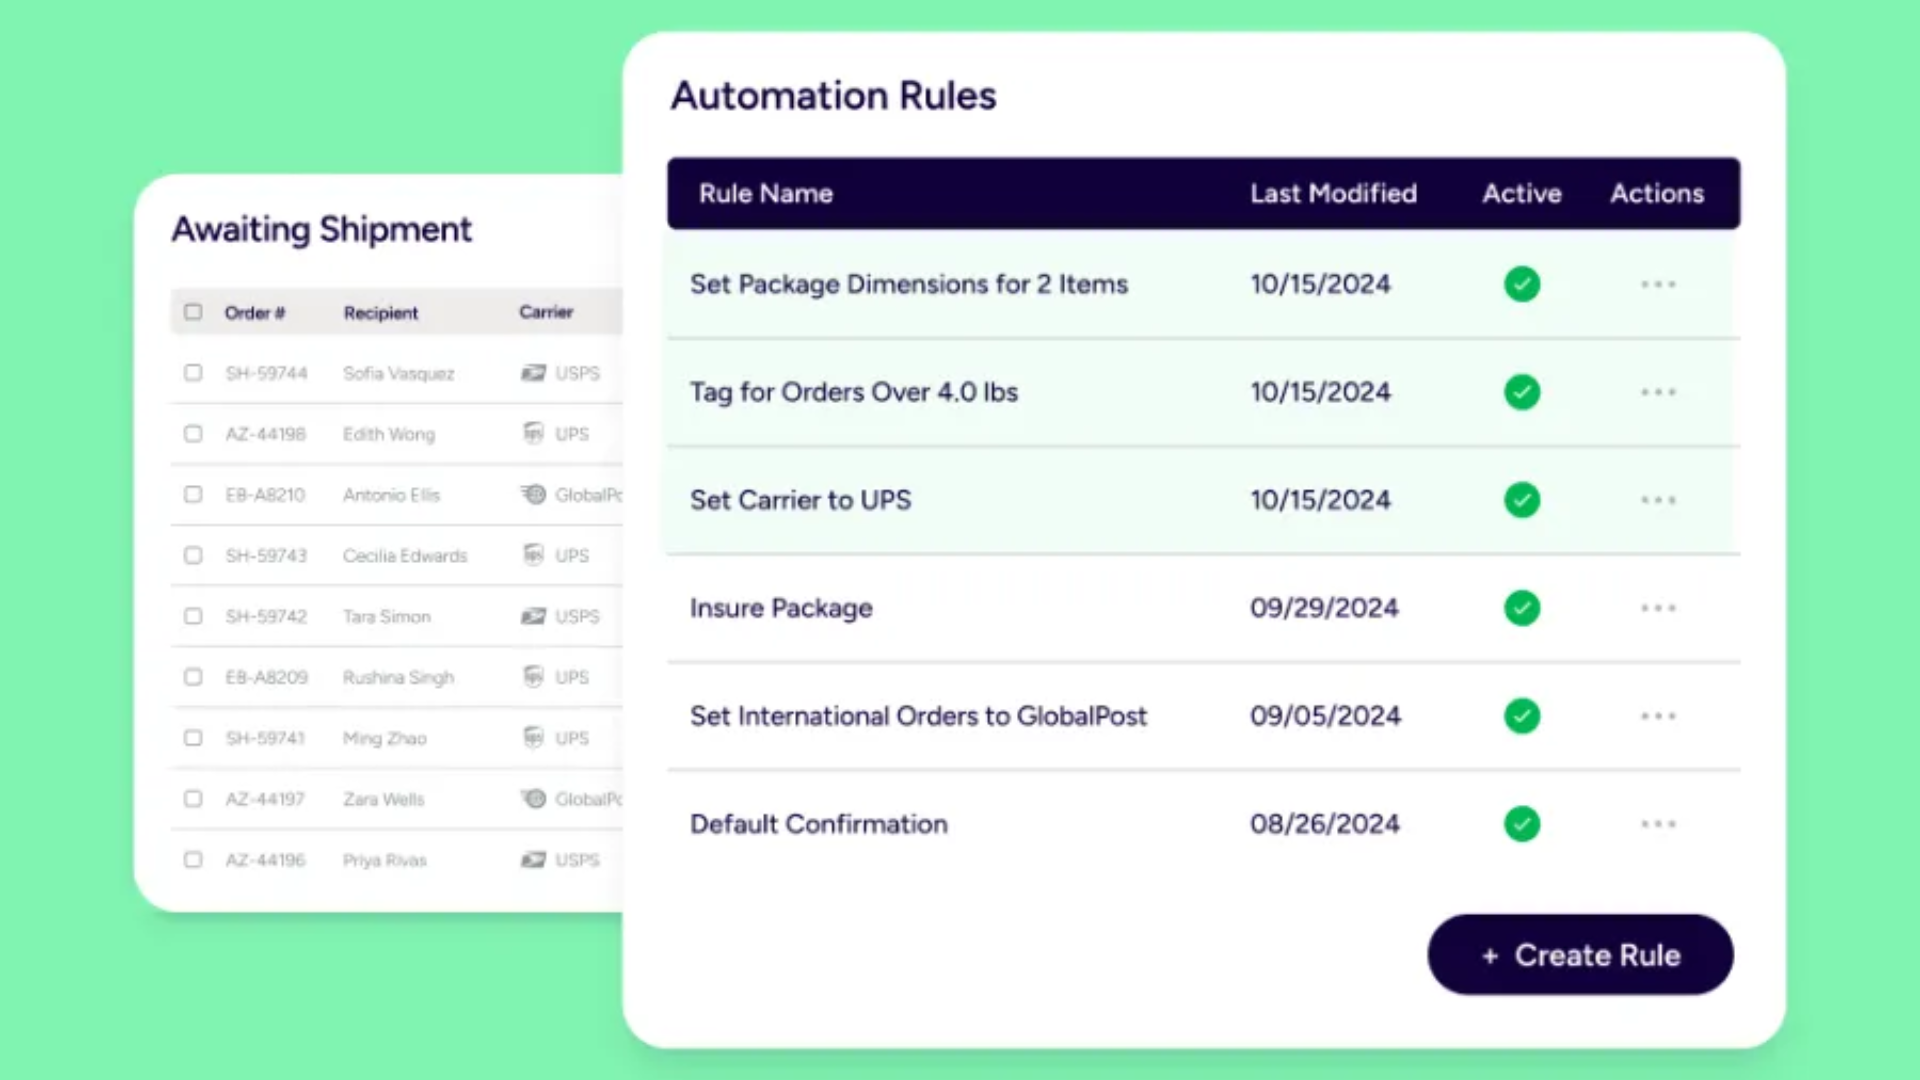Select order AZ-44197 checkbox

point(193,799)
